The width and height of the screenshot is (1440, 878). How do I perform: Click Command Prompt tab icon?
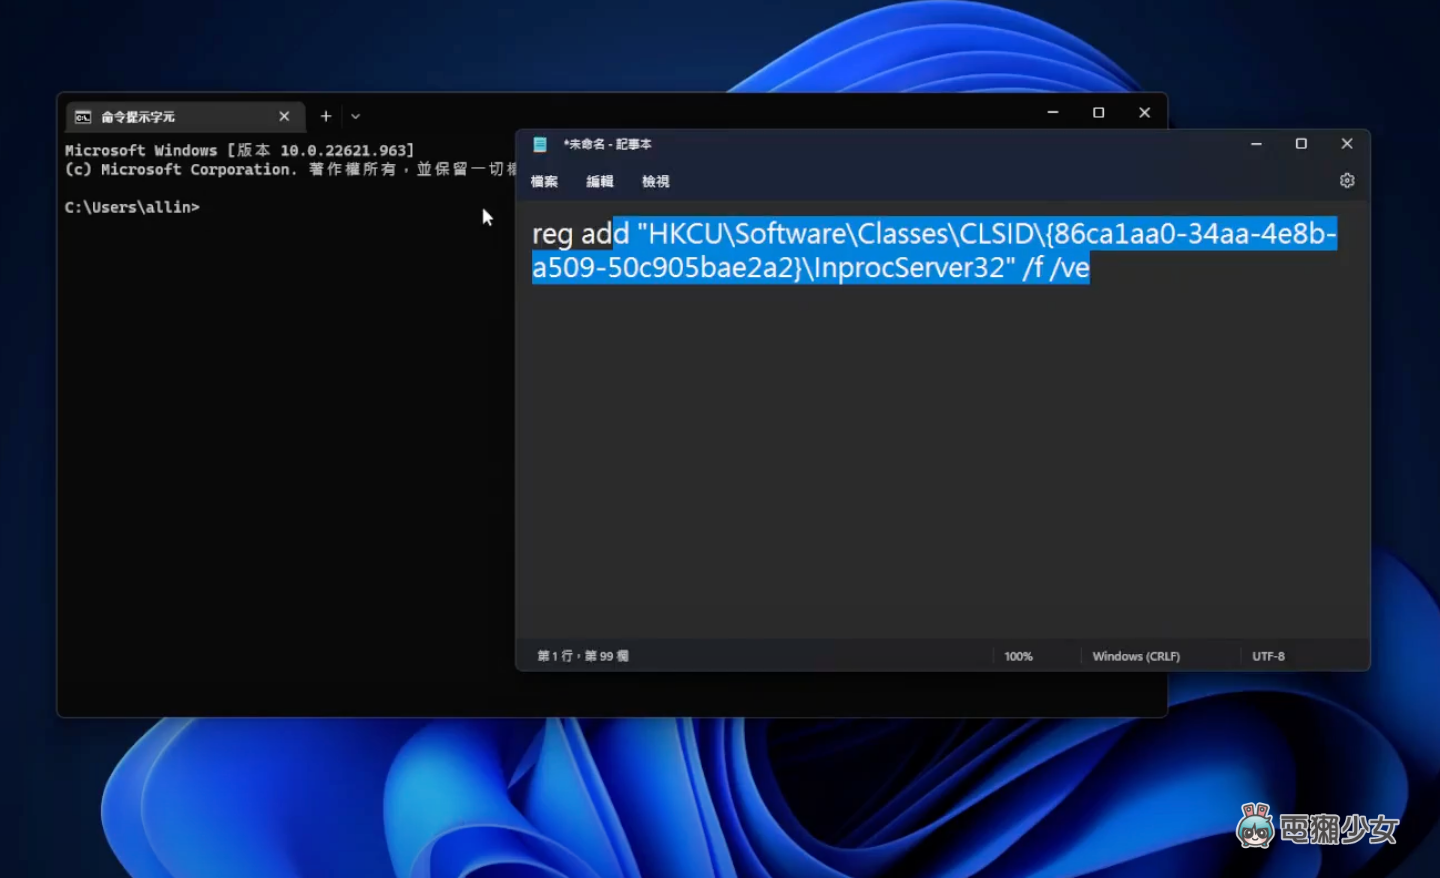coord(83,117)
